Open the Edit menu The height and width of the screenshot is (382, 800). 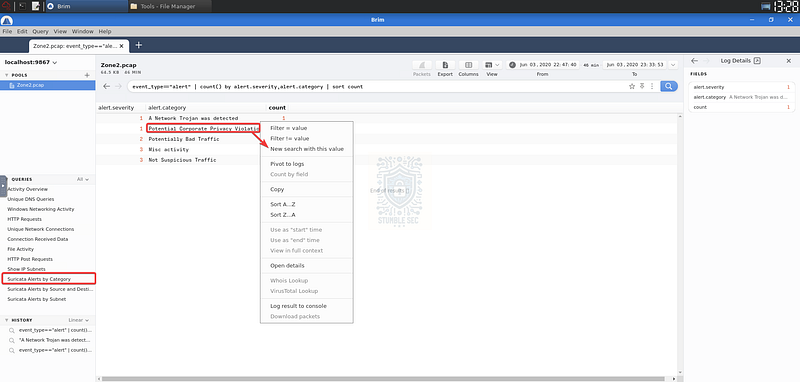pos(22,31)
